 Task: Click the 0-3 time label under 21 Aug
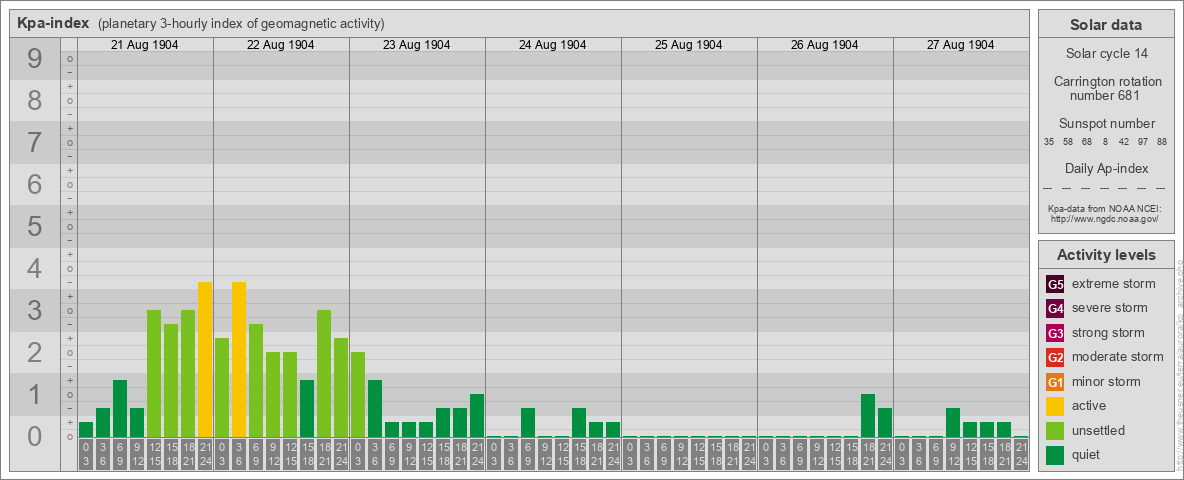coord(86,454)
